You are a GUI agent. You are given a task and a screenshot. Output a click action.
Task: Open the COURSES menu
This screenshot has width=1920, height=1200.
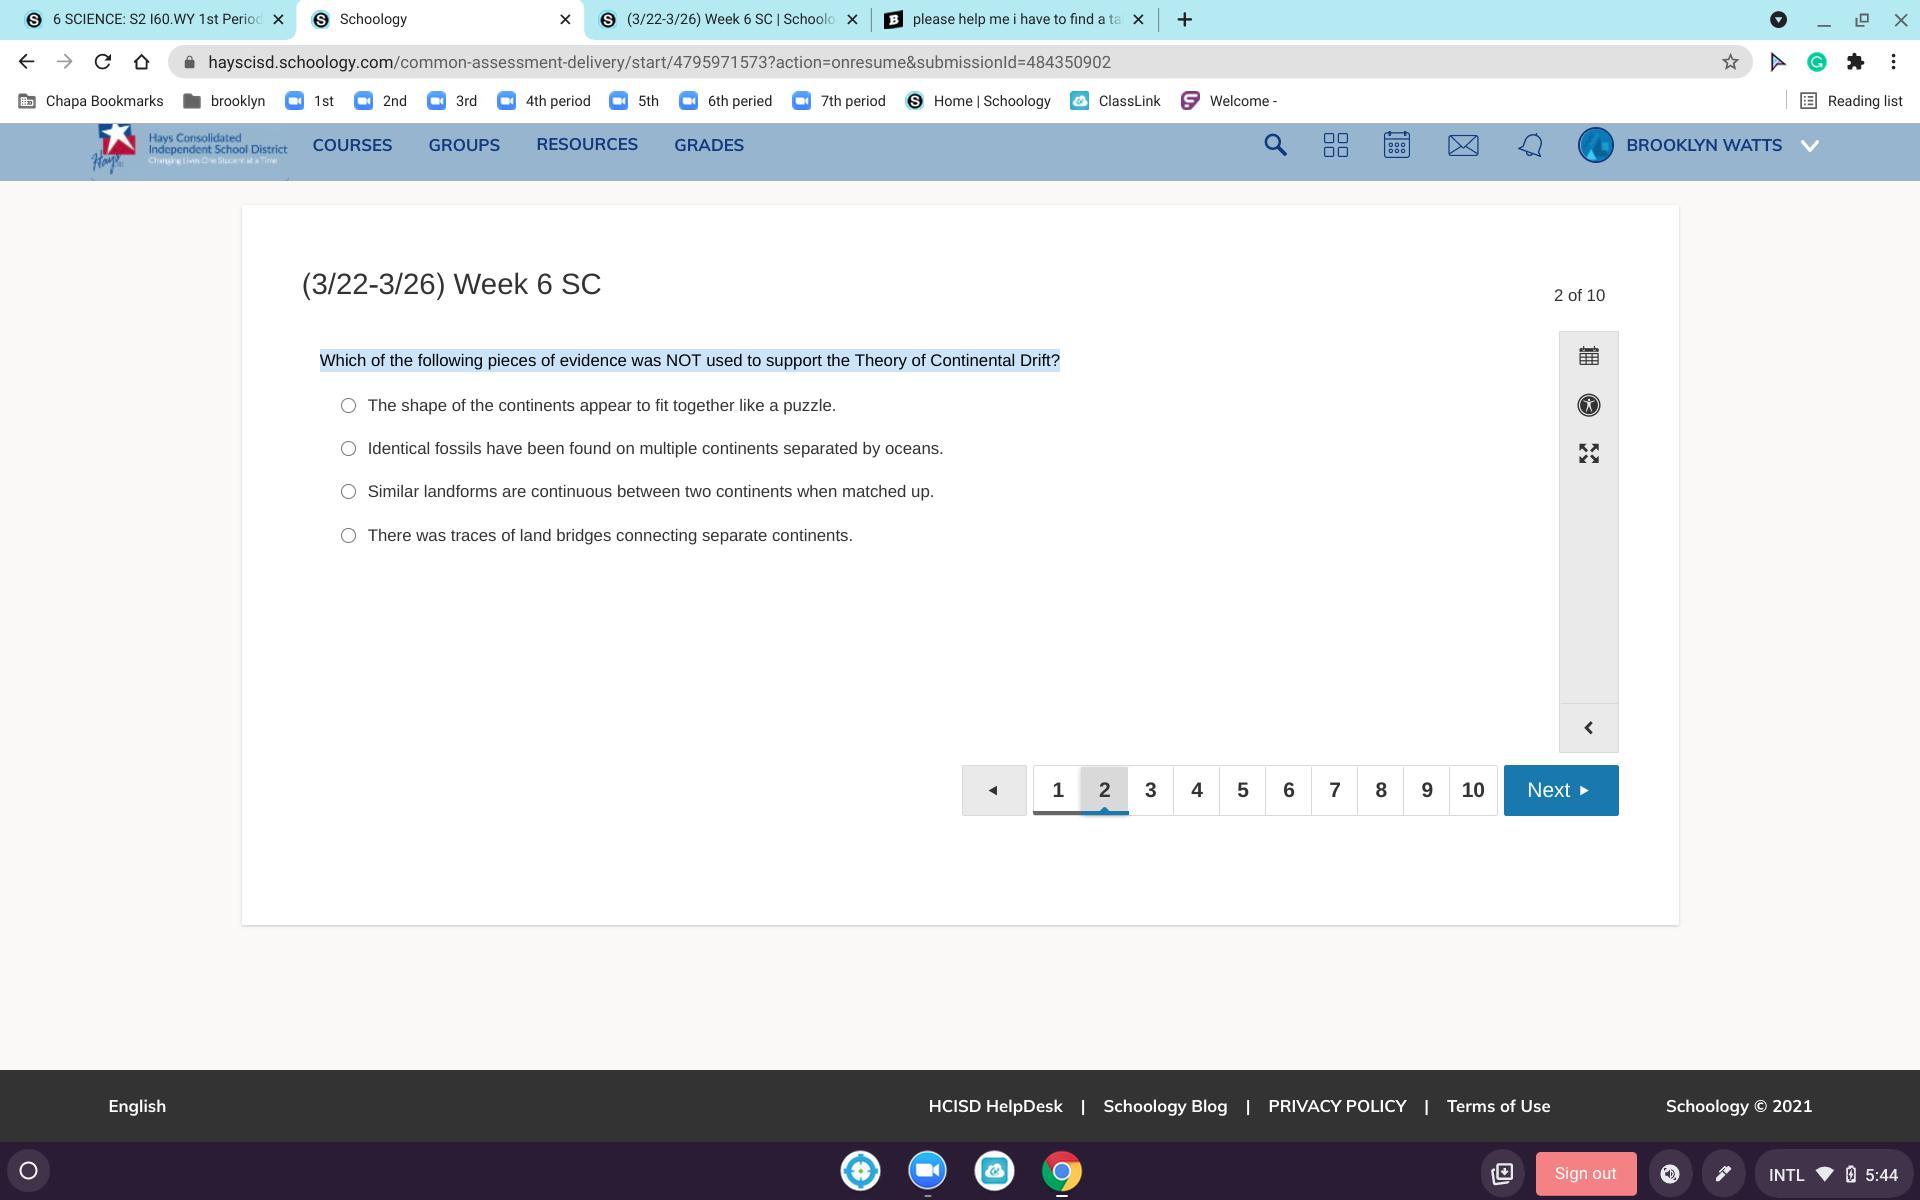coord(352,145)
